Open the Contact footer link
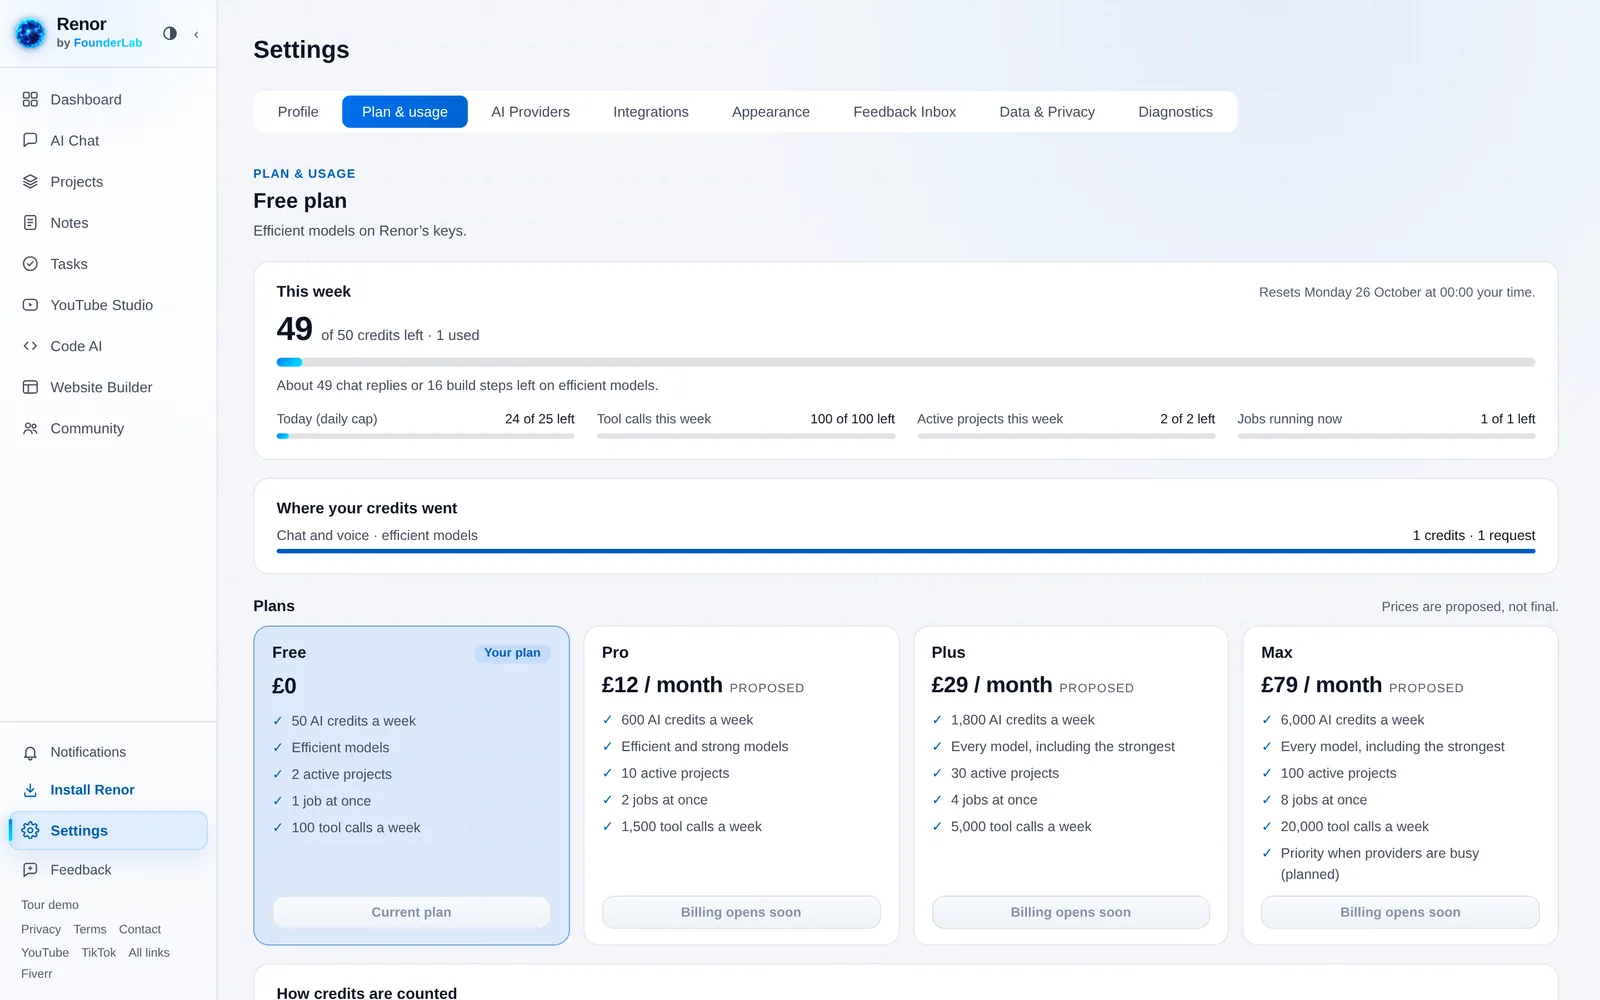Viewport: 1600px width, 1000px height. [140, 929]
